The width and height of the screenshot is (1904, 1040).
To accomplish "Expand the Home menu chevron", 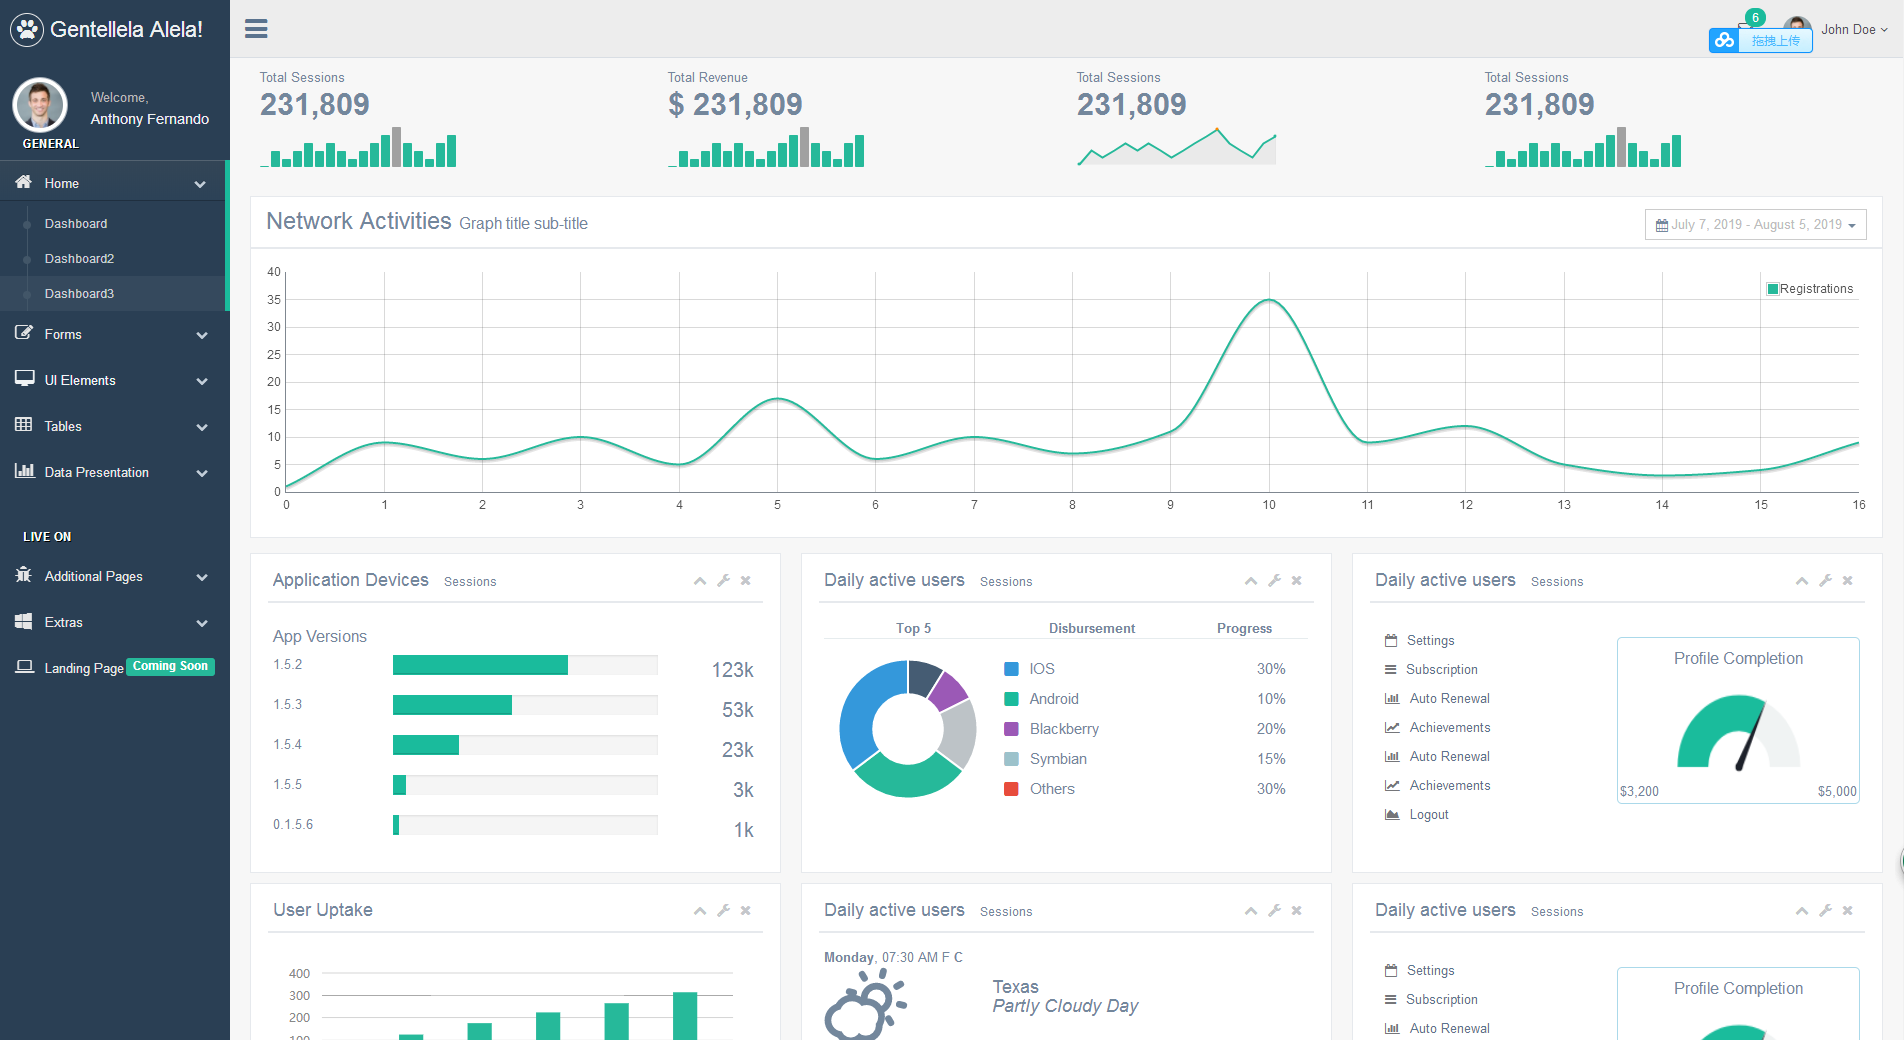I will tap(200, 184).
